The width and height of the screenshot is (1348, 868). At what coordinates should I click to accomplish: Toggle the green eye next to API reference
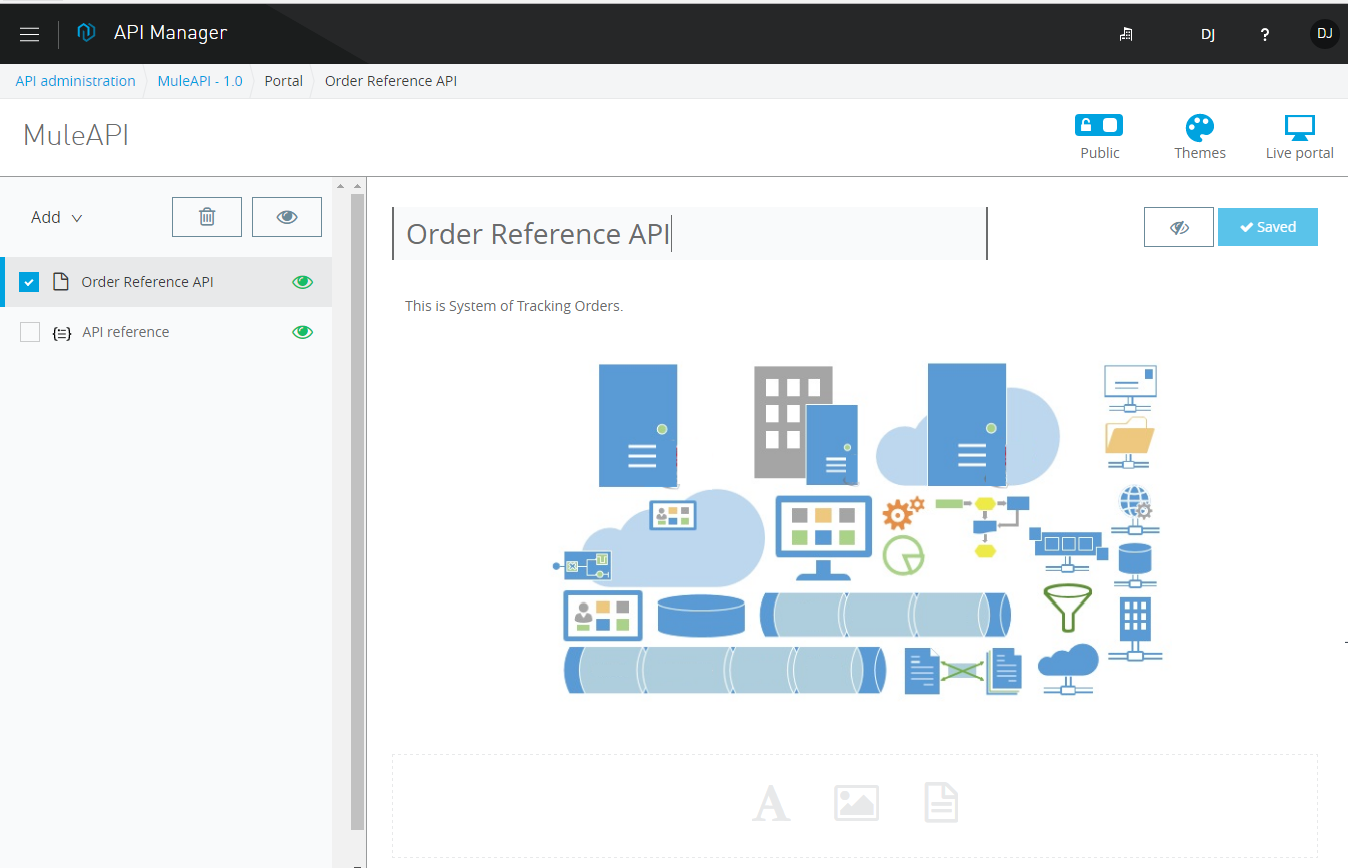click(x=302, y=331)
